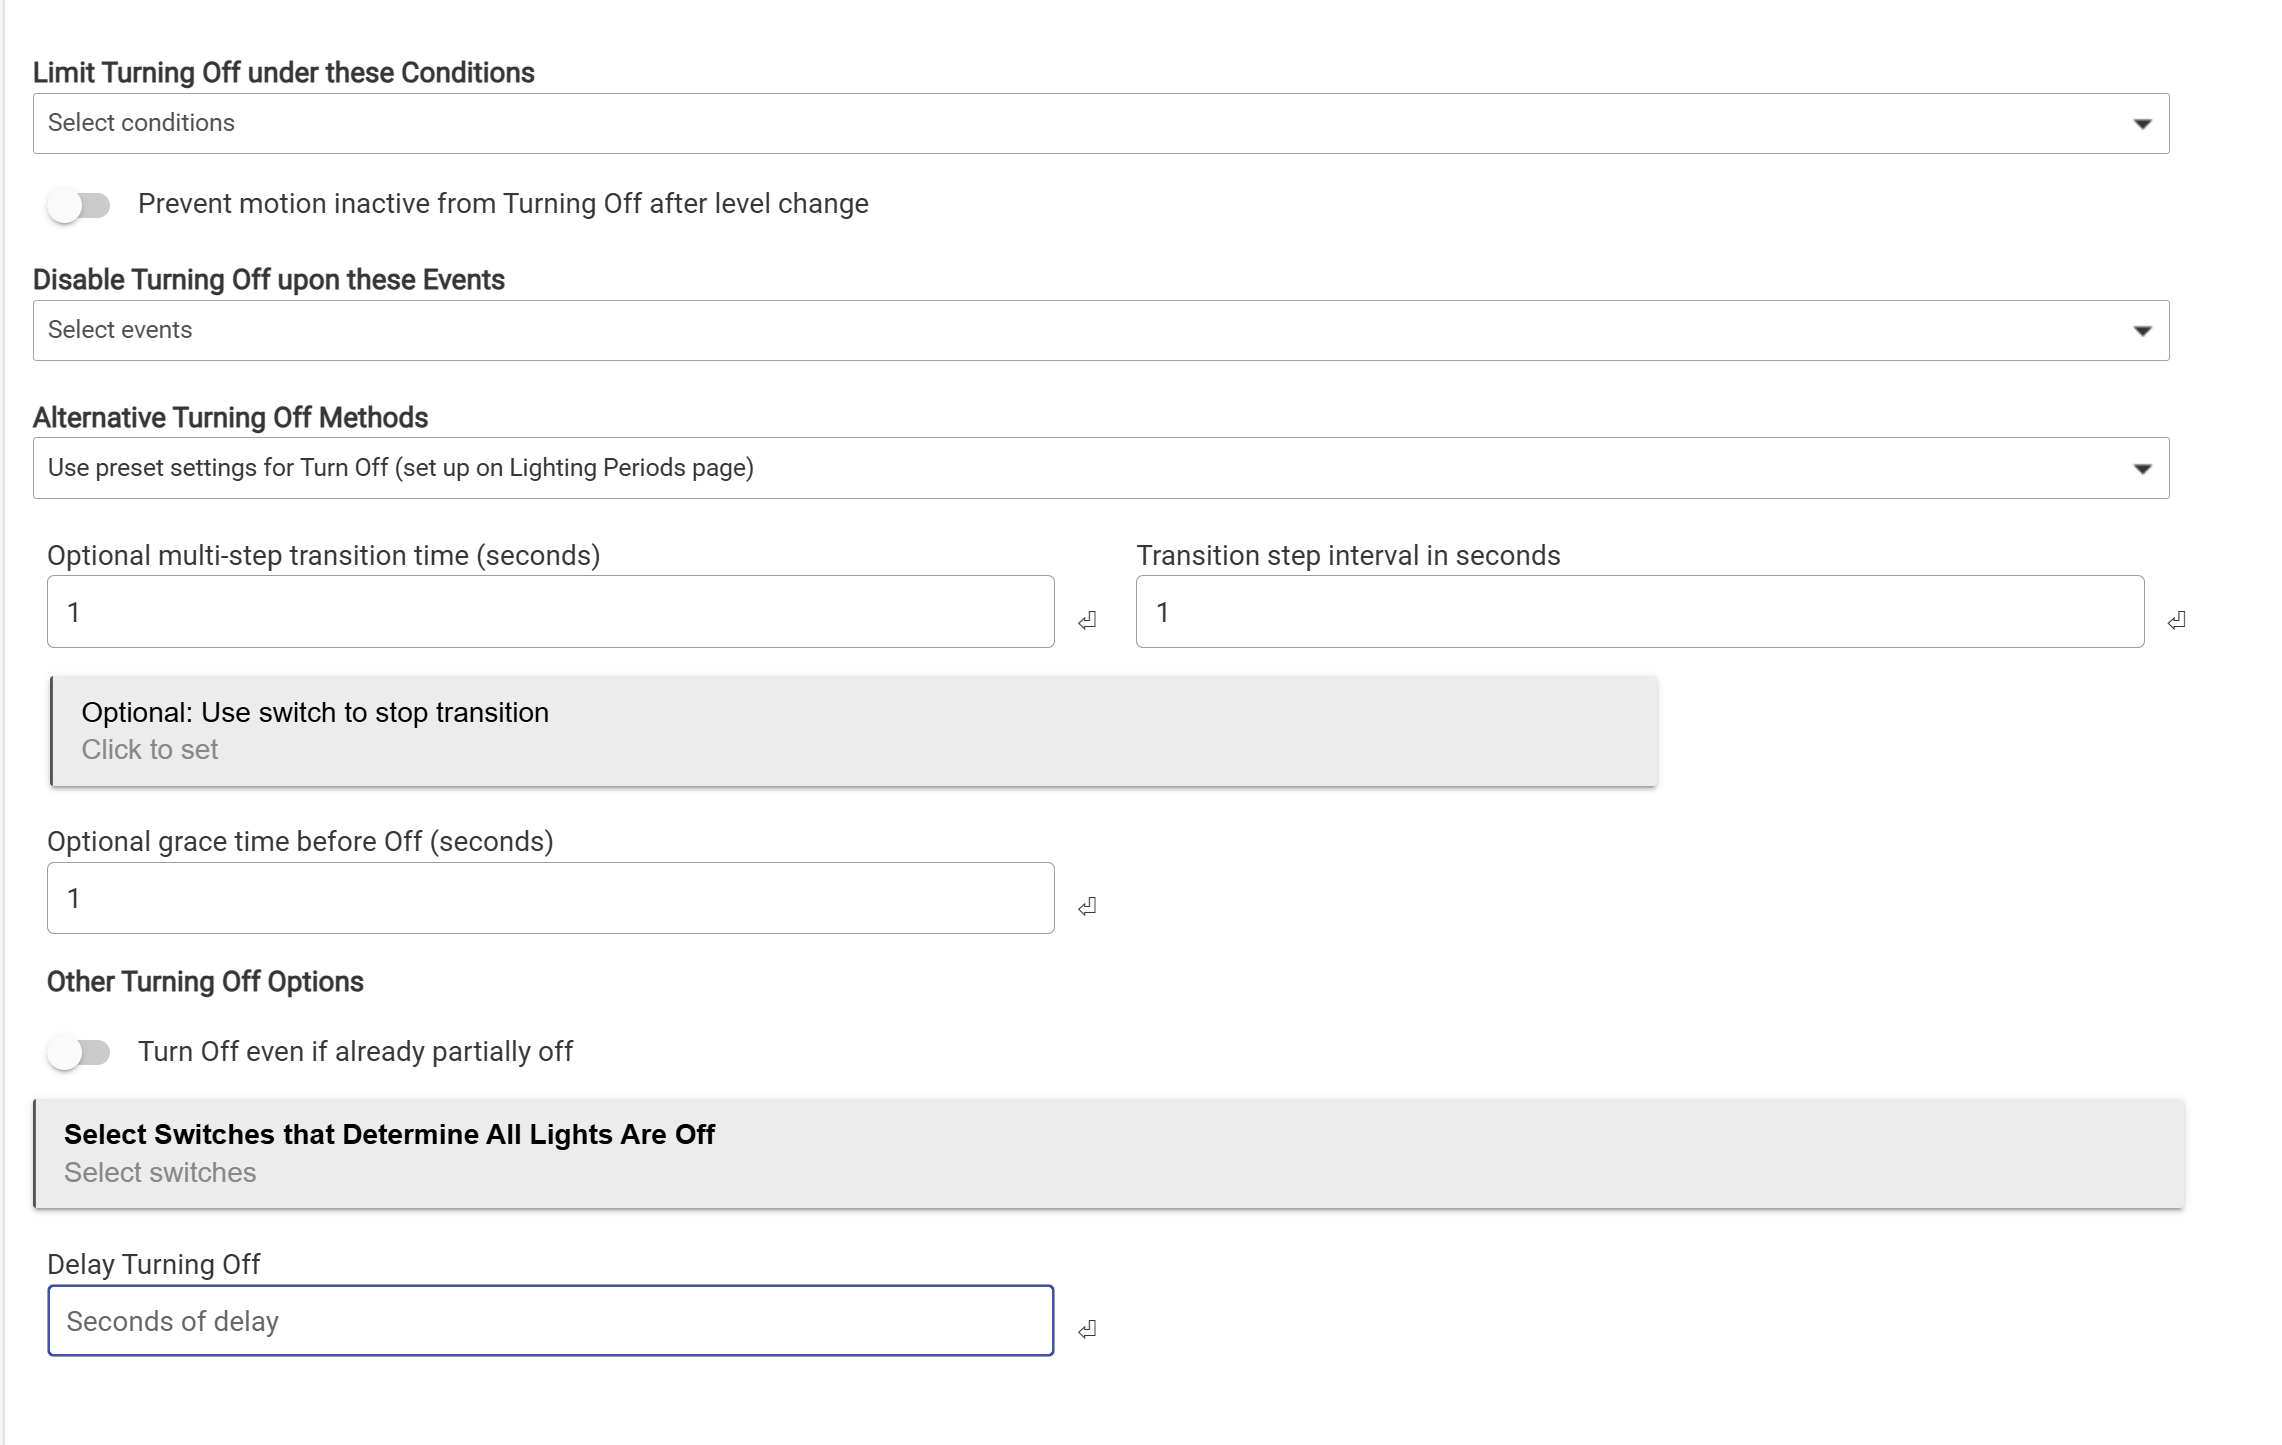The image size is (2282, 1445).
Task: Click Optional: Use switch to stop transition
Action: click(x=853, y=731)
